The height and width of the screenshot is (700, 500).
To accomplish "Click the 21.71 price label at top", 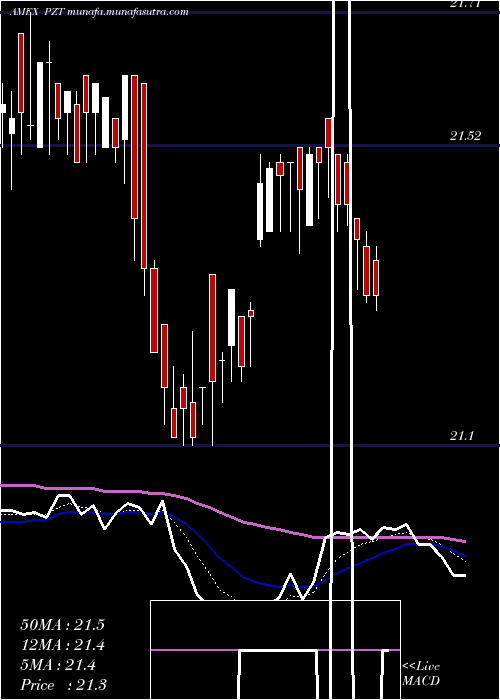I will [466, 4].
